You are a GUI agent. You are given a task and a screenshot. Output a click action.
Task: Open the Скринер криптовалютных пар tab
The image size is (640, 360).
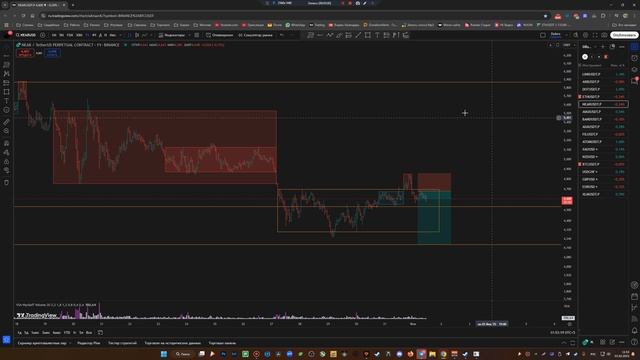pyautogui.click(x=42, y=343)
